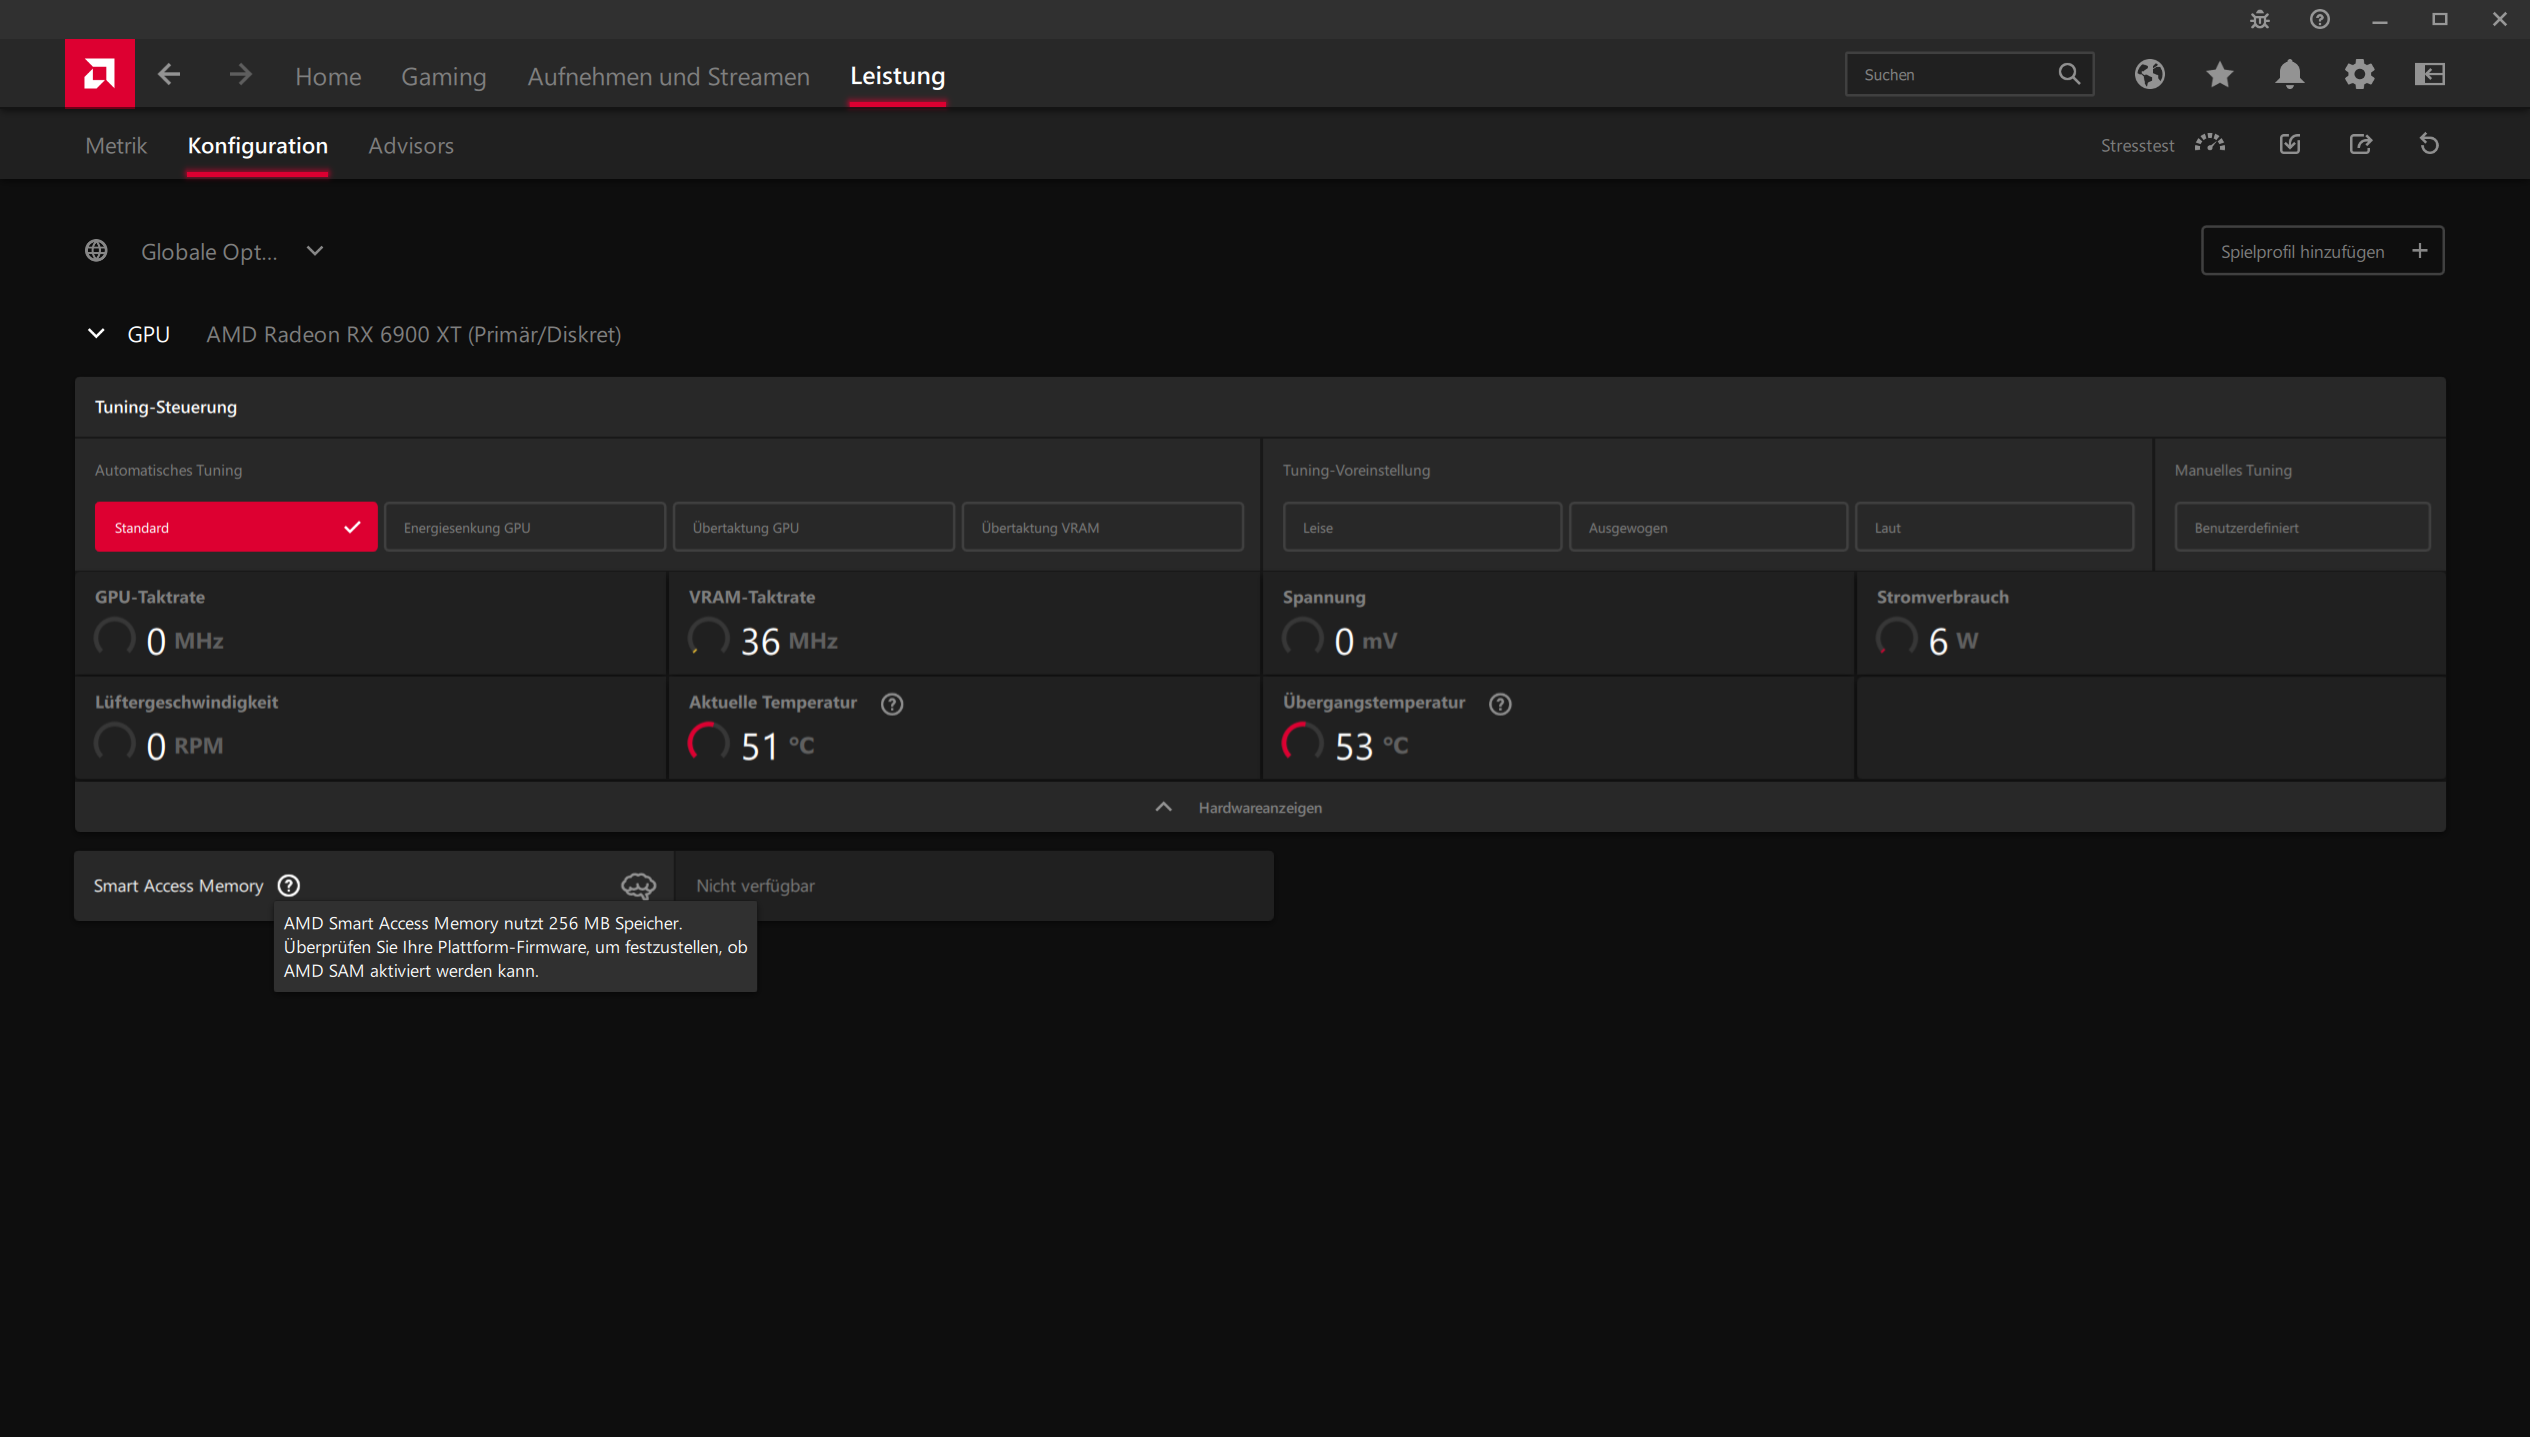
Task: Select Leise tuning preset
Action: (x=1421, y=527)
